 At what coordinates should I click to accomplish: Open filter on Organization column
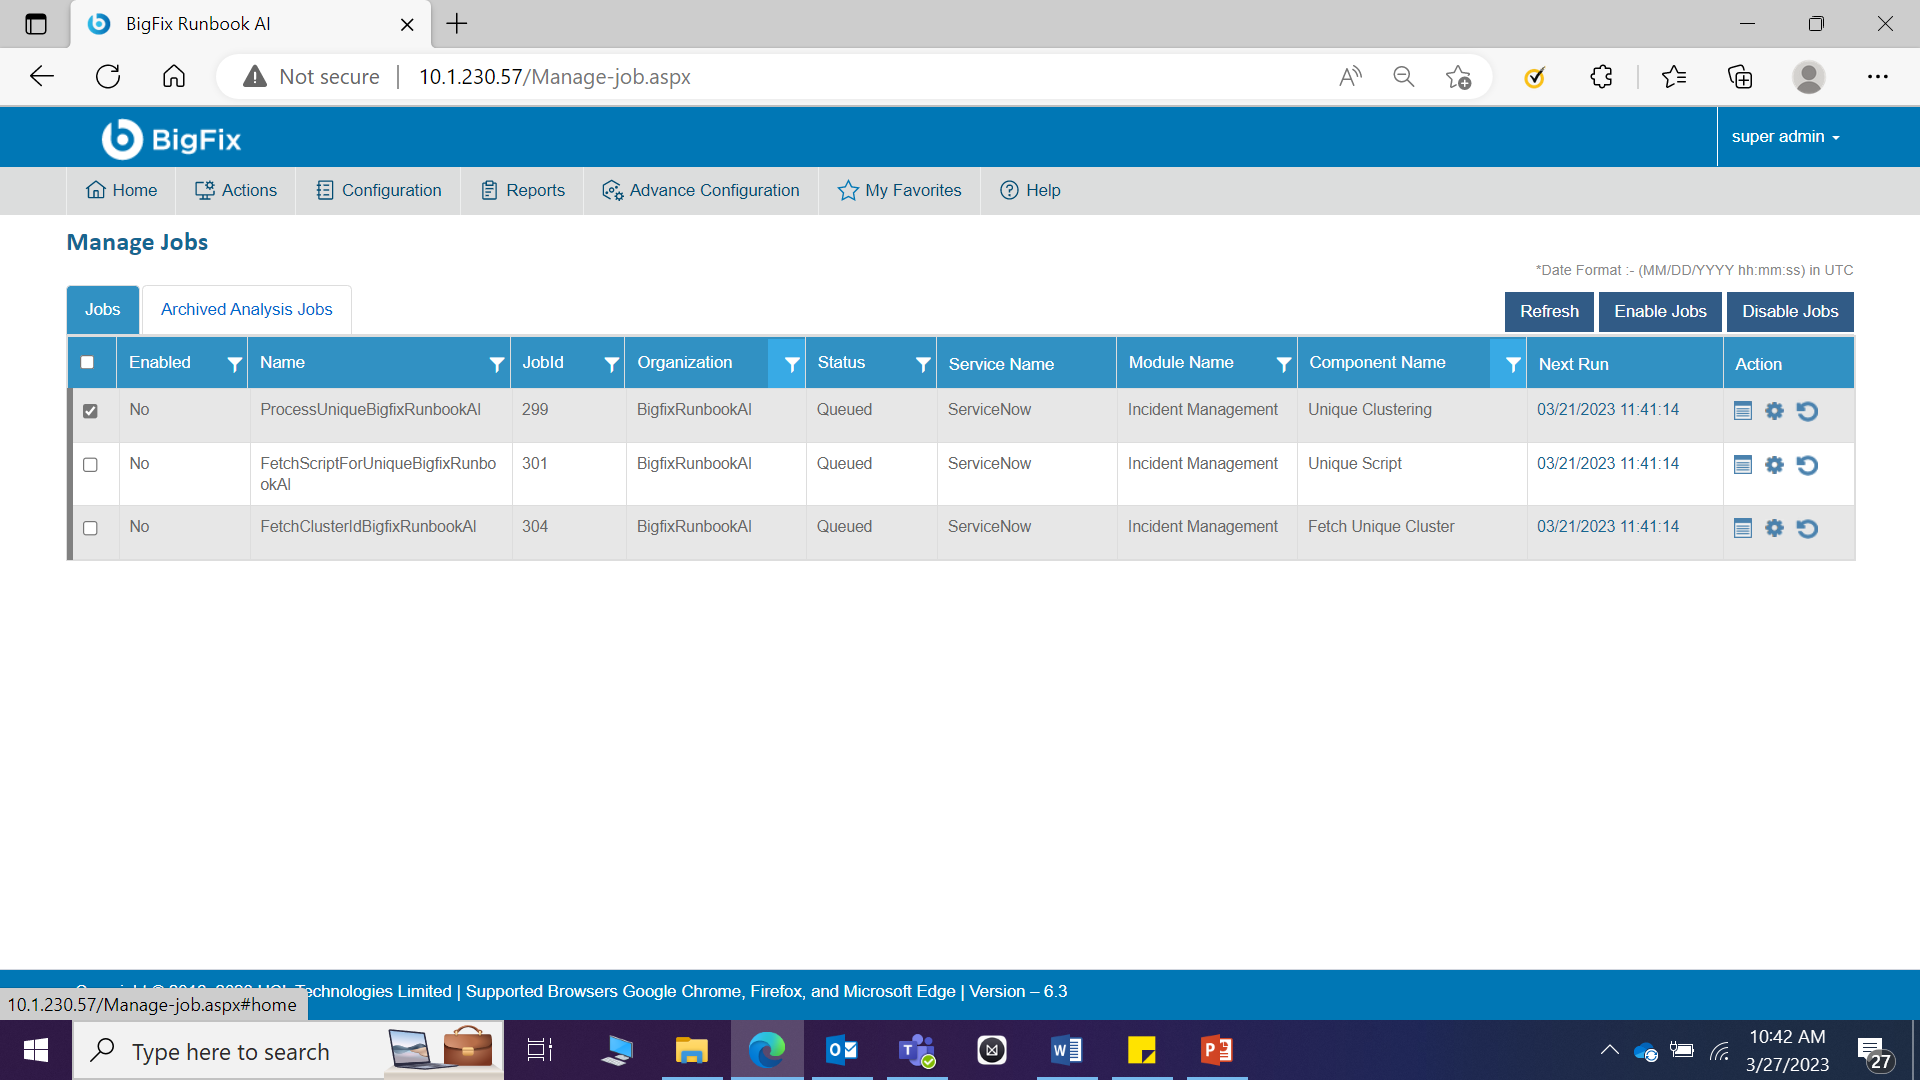pyautogui.click(x=791, y=365)
